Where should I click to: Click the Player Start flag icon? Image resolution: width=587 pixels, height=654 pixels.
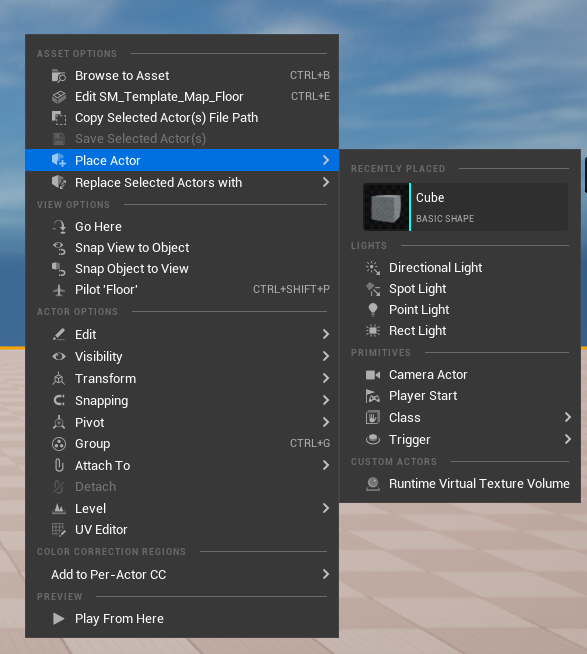[x=373, y=396]
